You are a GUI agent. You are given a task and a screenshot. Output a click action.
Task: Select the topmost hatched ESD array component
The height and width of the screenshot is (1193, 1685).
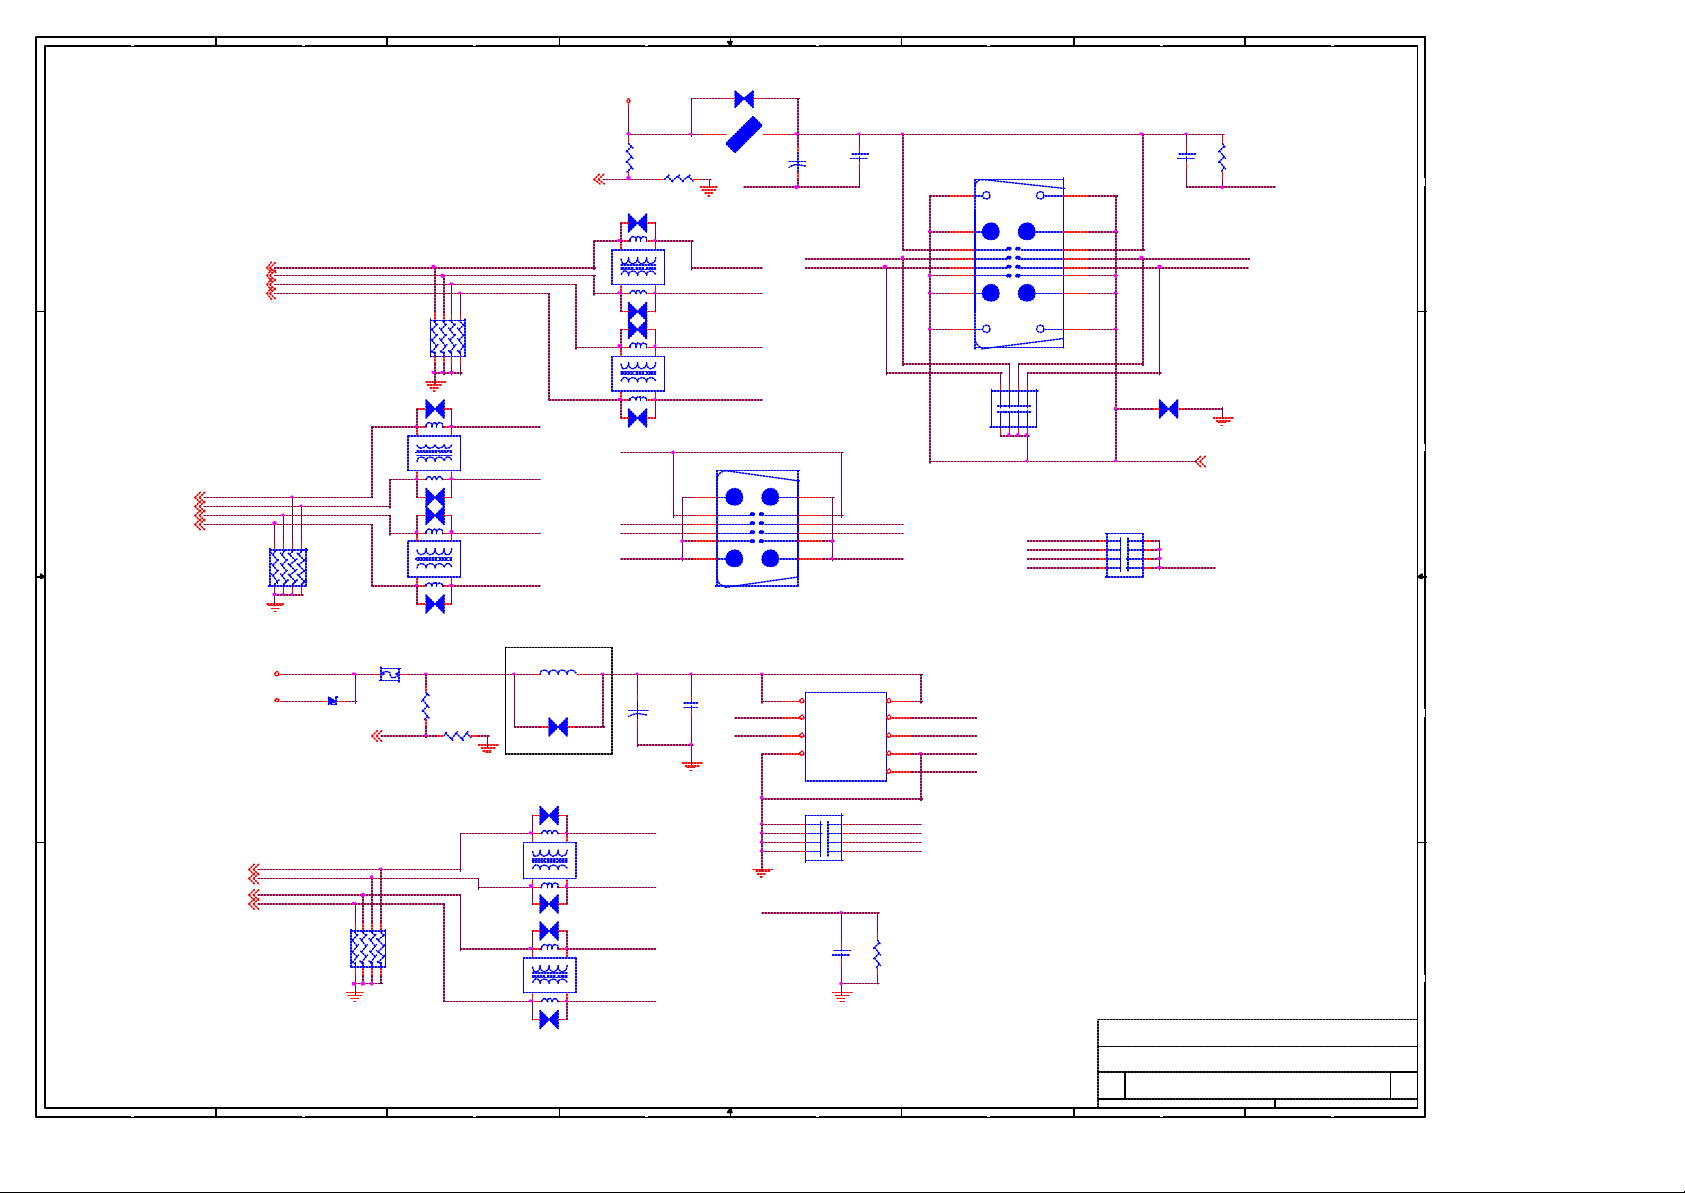[x=448, y=338]
